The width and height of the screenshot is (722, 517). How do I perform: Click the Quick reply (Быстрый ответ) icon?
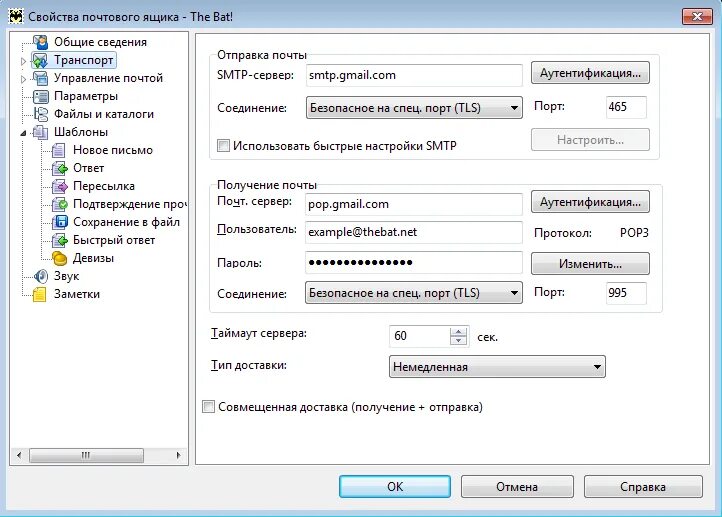pyautogui.click(x=59, y=240)
